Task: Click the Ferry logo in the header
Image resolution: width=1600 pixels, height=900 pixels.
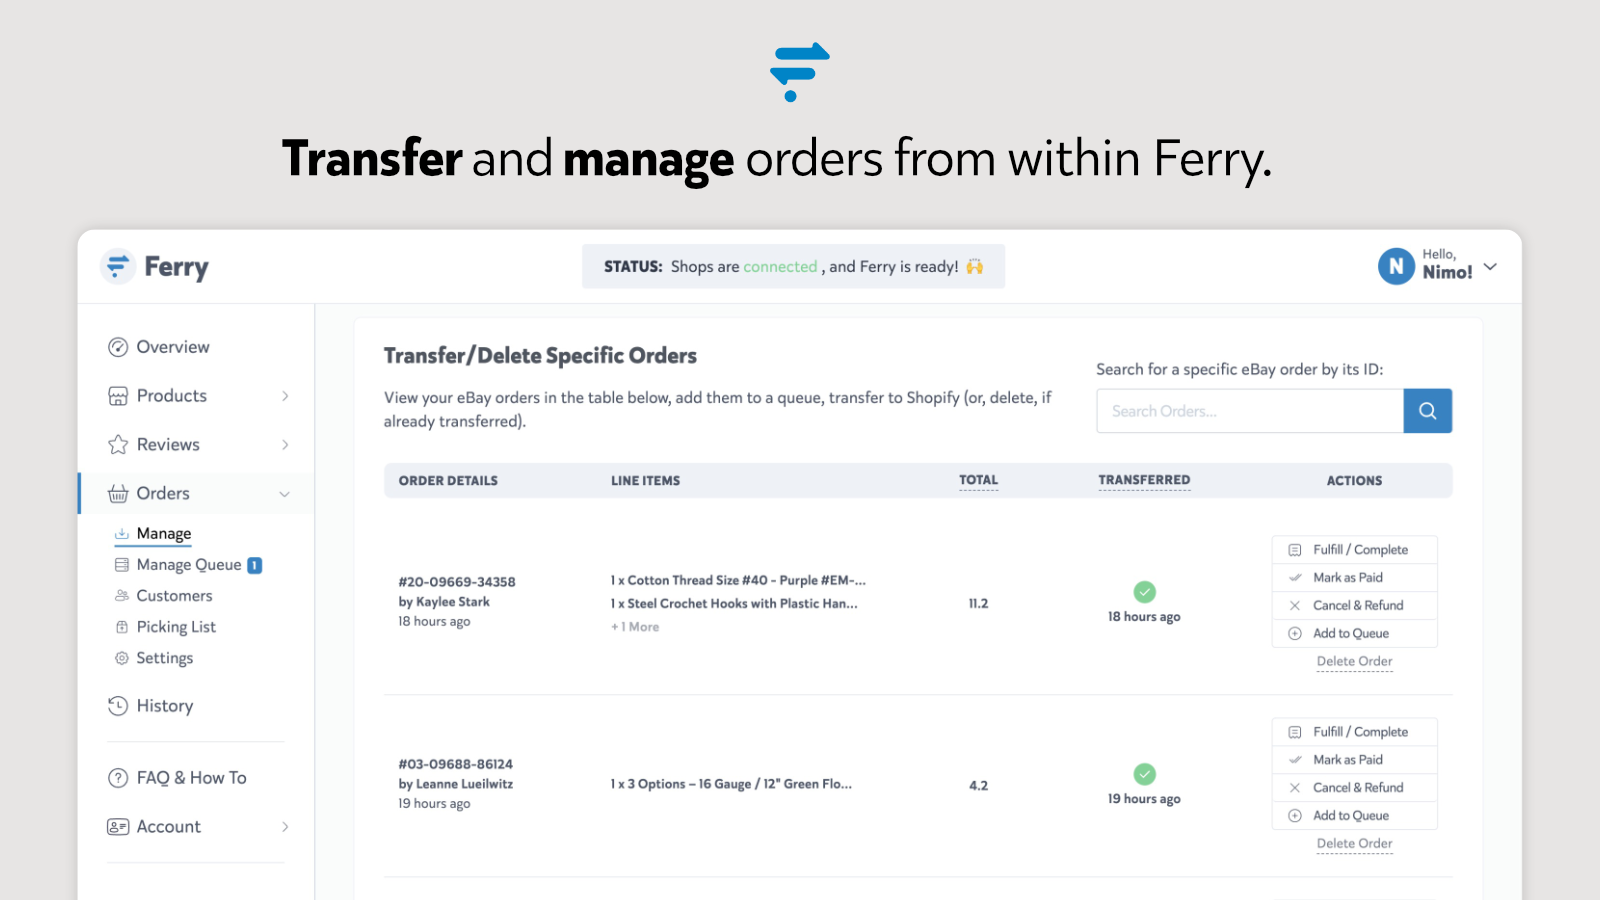Action: [x=154, y=266]
